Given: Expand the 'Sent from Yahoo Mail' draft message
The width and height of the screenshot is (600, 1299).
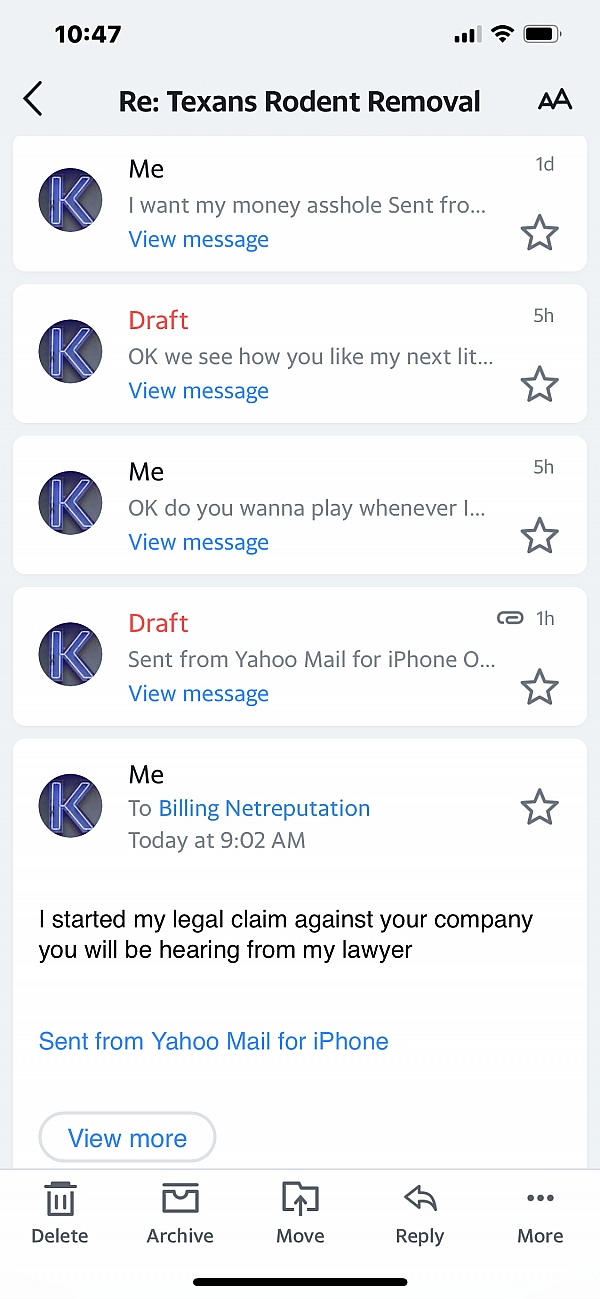Looking at the screenshot, I should 198,694.
